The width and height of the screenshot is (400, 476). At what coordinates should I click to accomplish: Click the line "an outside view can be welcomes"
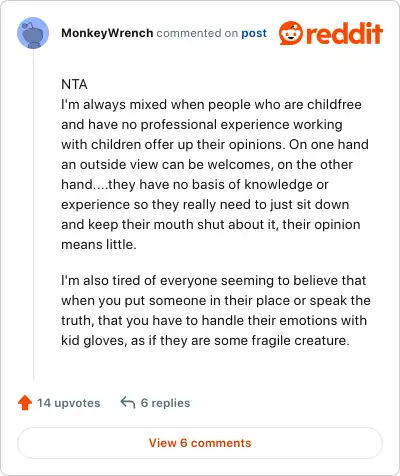coord(207,164)
